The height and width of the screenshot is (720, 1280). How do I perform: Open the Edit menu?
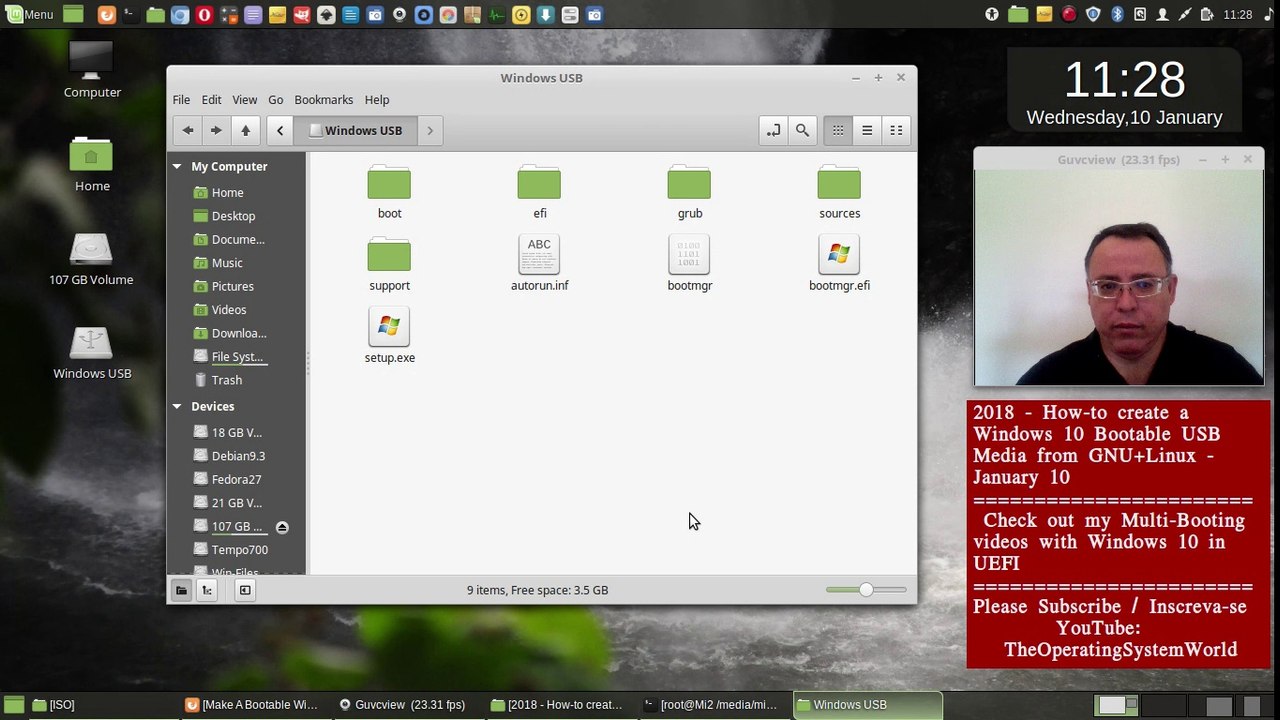point(211,100)
